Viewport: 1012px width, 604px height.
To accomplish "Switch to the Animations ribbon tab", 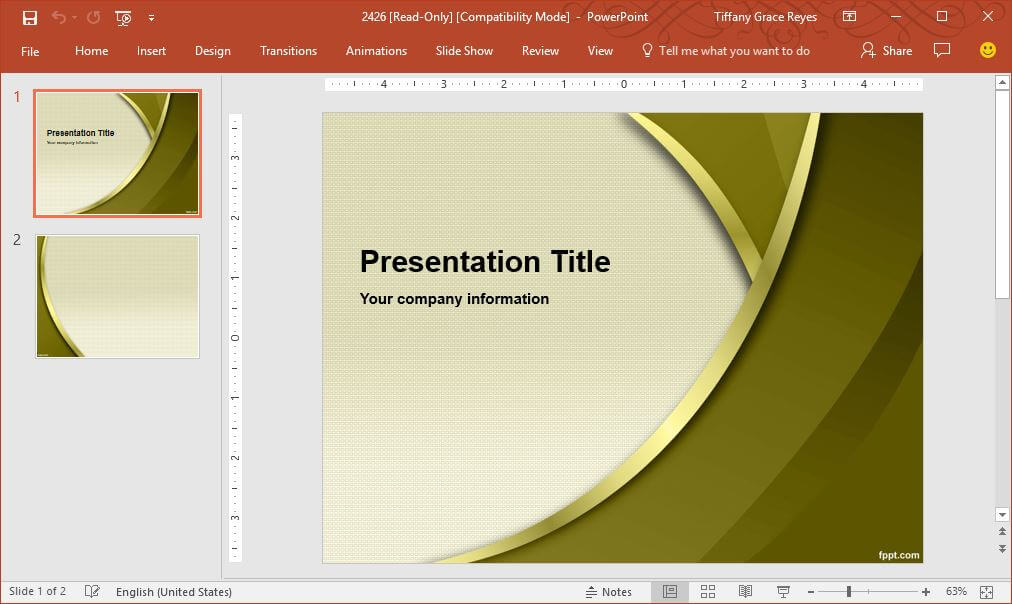I will coord(376,51).
